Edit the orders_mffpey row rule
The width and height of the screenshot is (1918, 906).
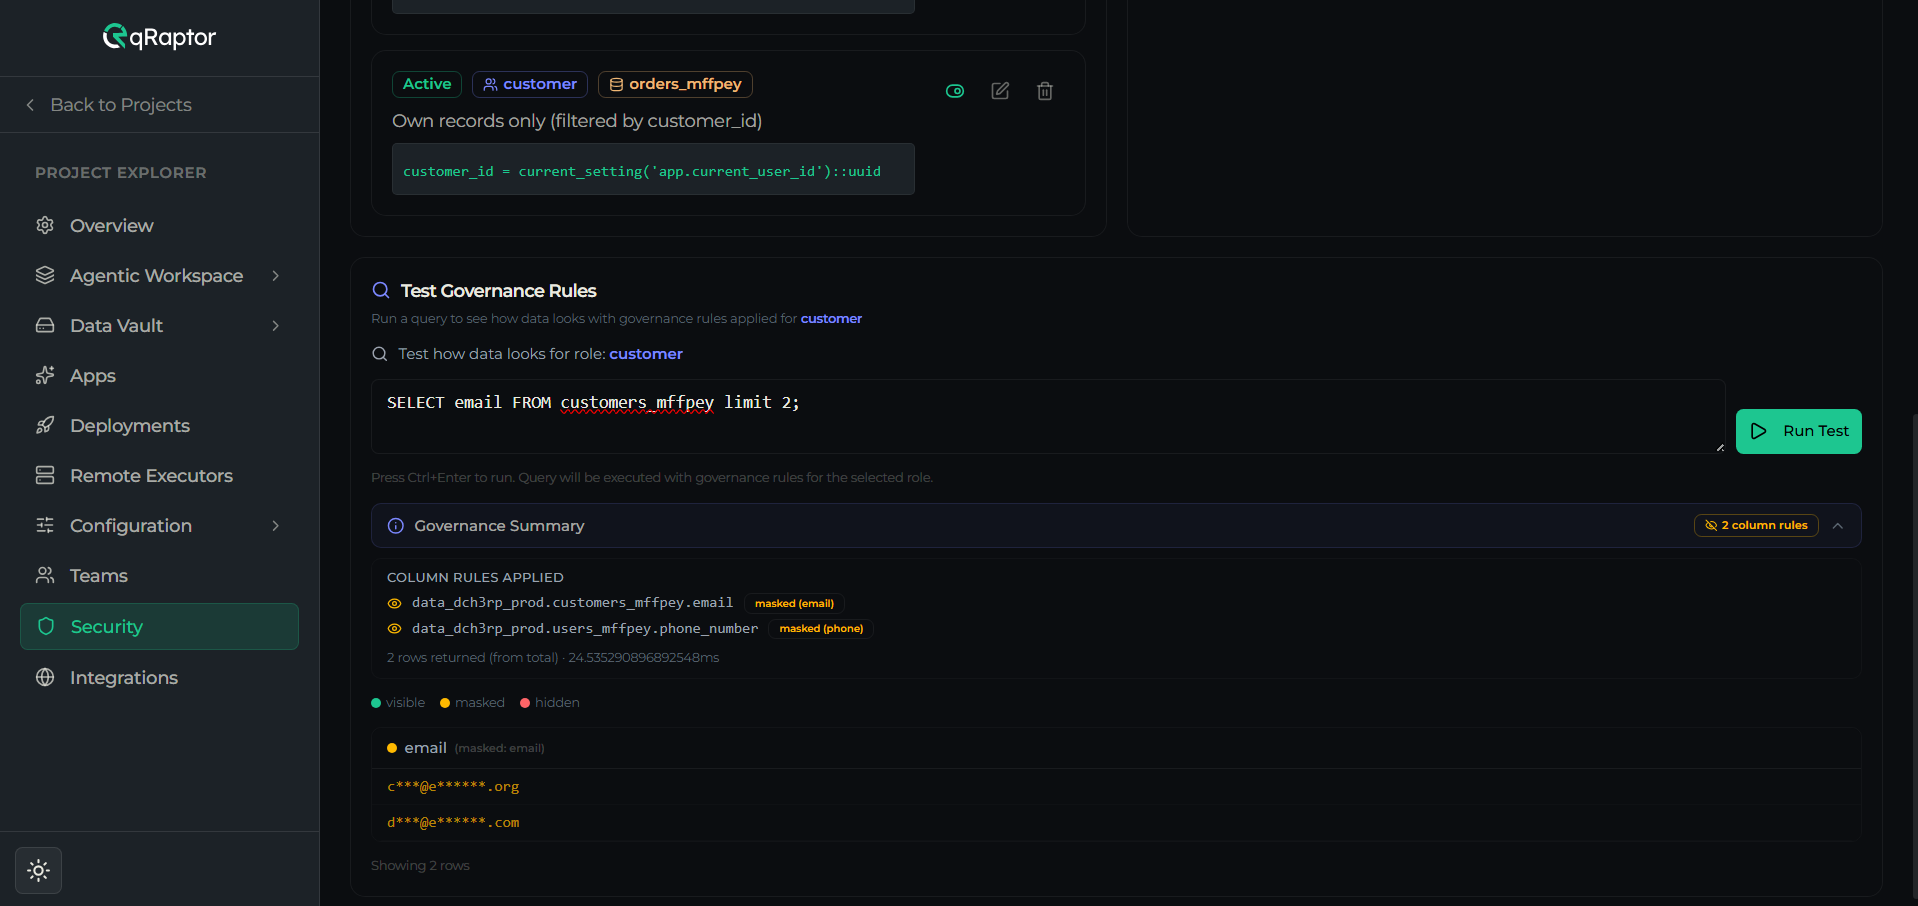(x=1000, y=91)
